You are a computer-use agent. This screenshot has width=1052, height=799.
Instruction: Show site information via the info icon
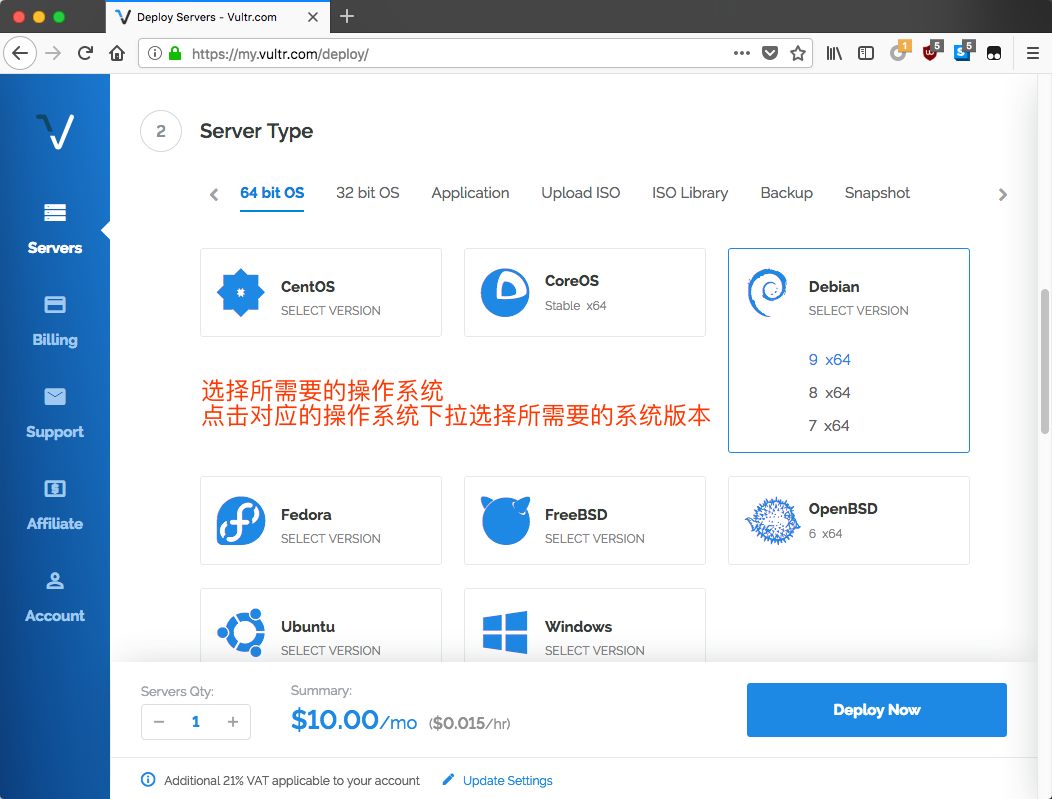[x=154, y=53]
